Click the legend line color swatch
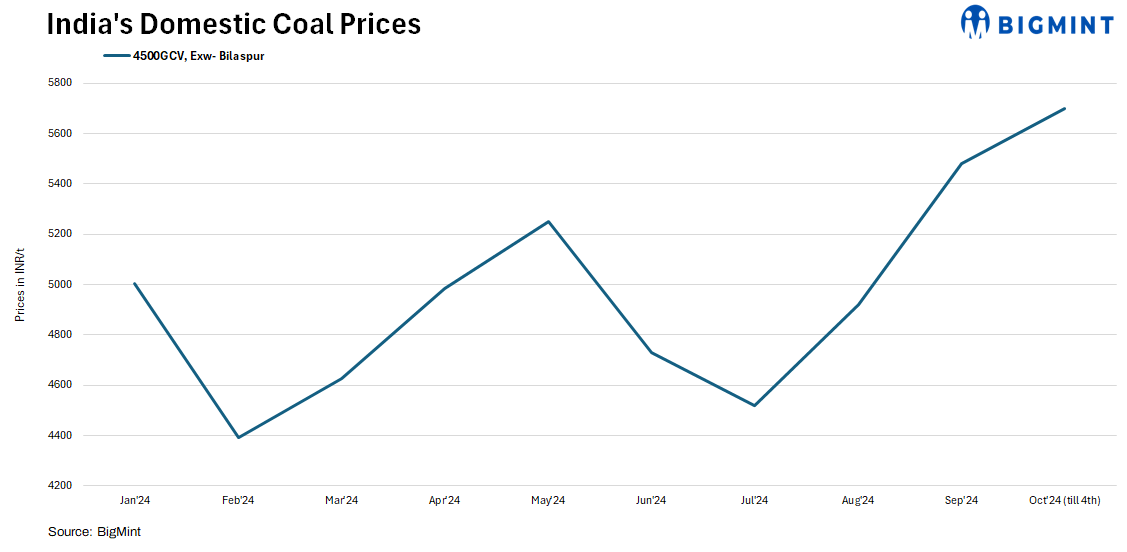Image resolution: width=1127 pixels, height=552 pixels. pos(116,56)
